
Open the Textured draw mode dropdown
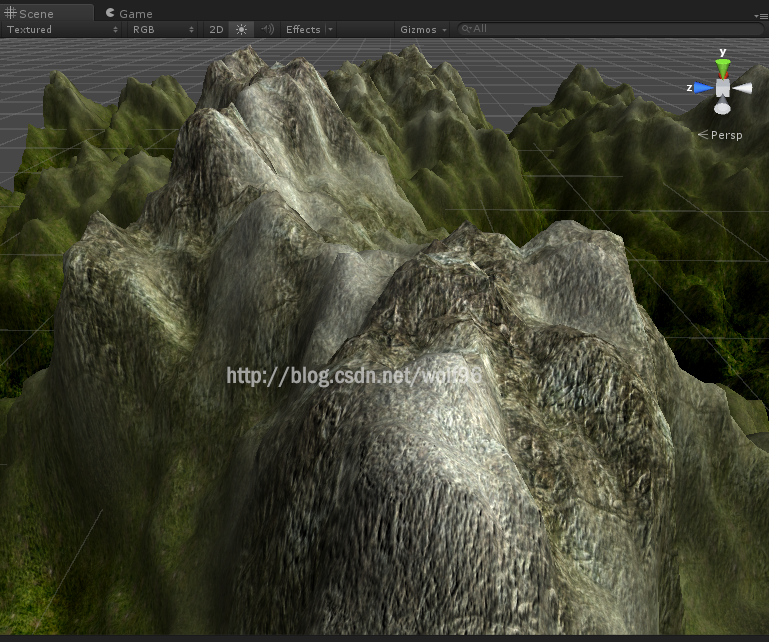click(x=62, y=29)
